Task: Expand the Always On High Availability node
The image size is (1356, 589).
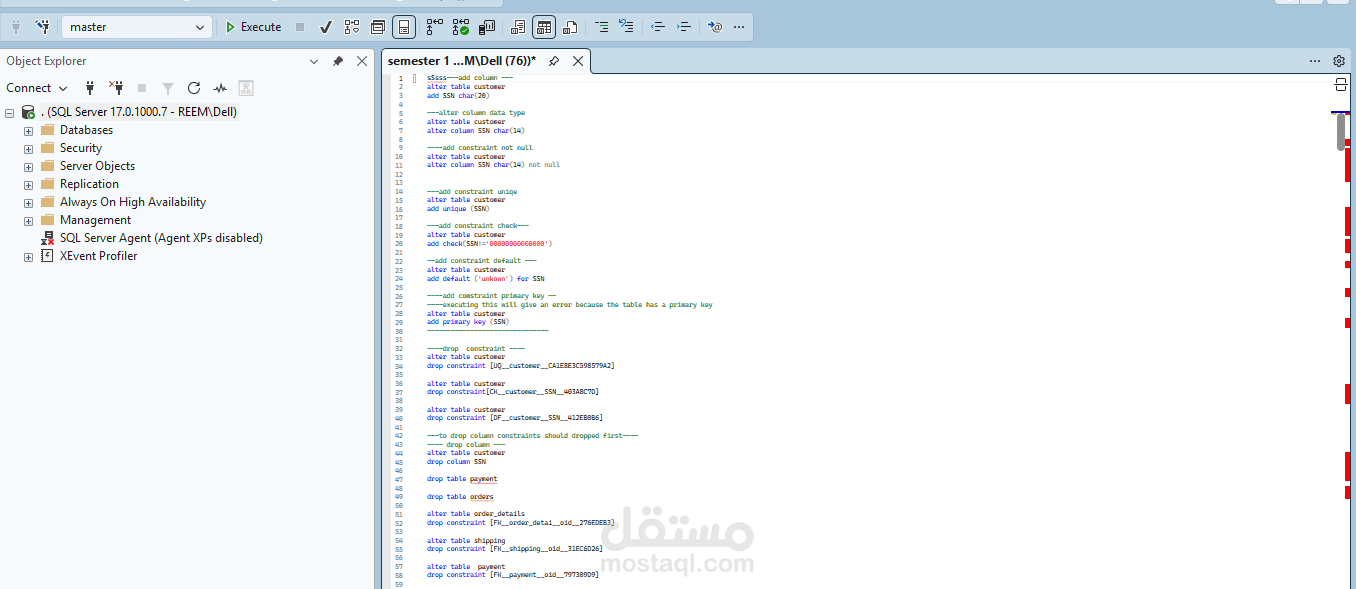Action: (28, 202)
